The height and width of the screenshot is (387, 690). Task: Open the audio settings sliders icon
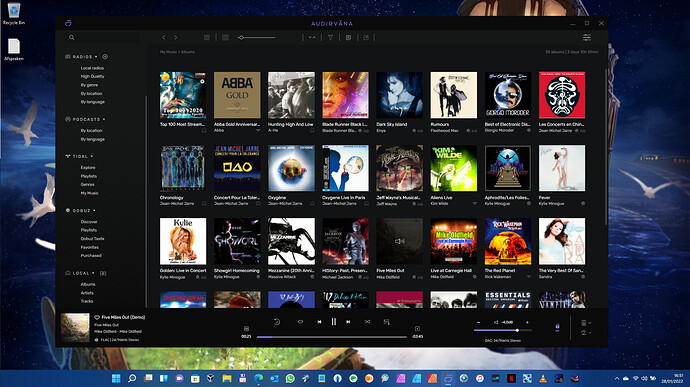point(587,37)
